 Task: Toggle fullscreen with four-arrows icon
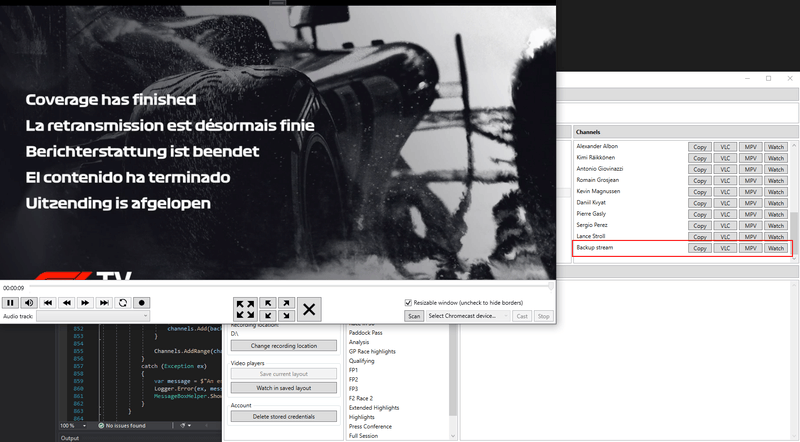(245, 309)
